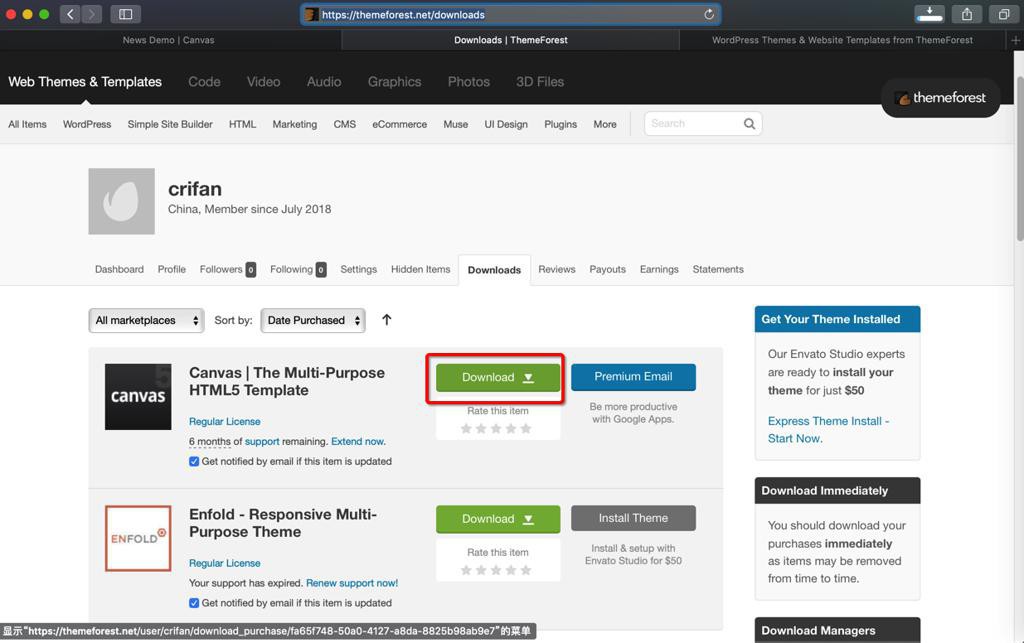
Task: Show all tabs overview icon
Action: [1004, 14]
